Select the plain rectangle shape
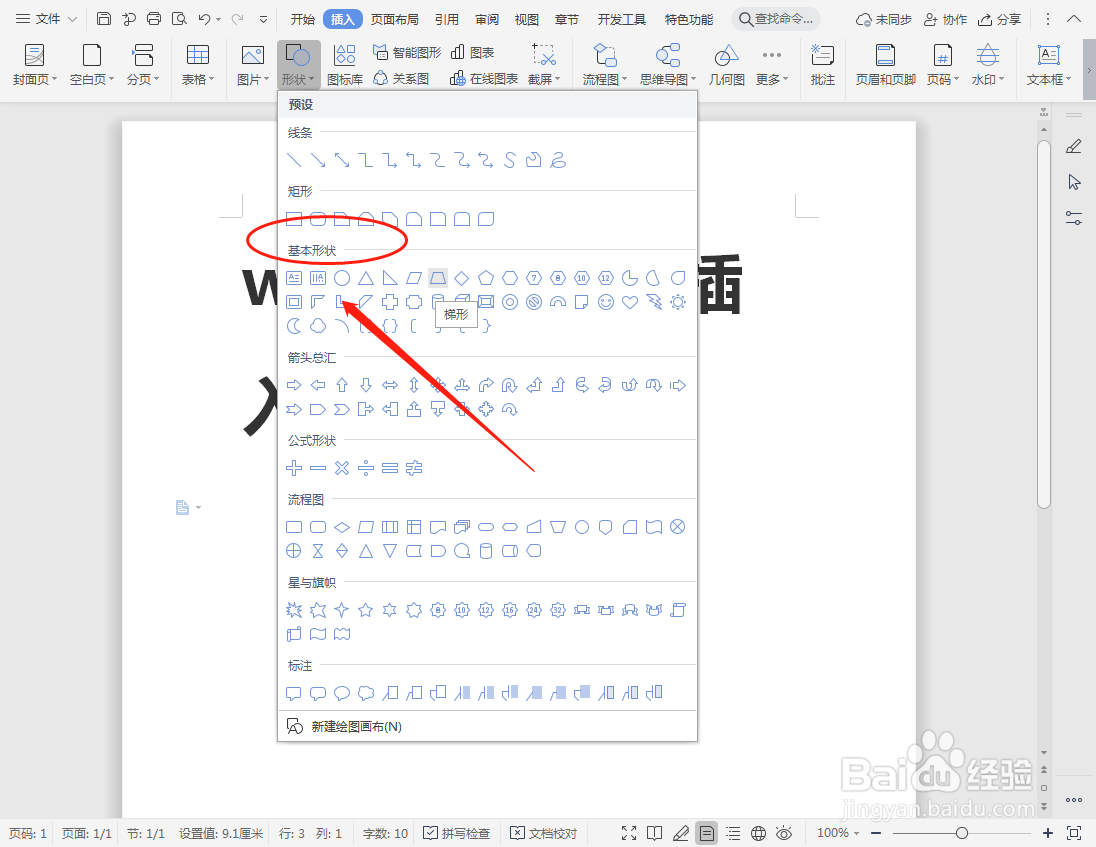 click(x=294, y=219)
